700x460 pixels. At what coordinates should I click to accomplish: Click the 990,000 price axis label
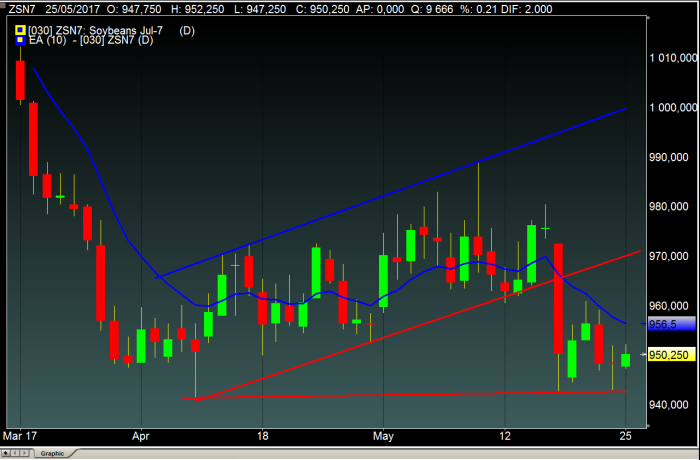pos(668,158)
